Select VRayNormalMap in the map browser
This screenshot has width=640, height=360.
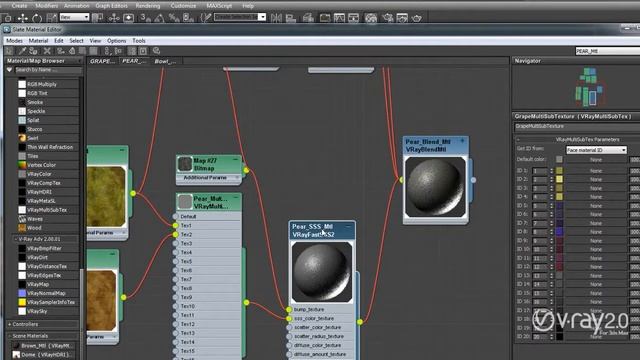point(46,293)
